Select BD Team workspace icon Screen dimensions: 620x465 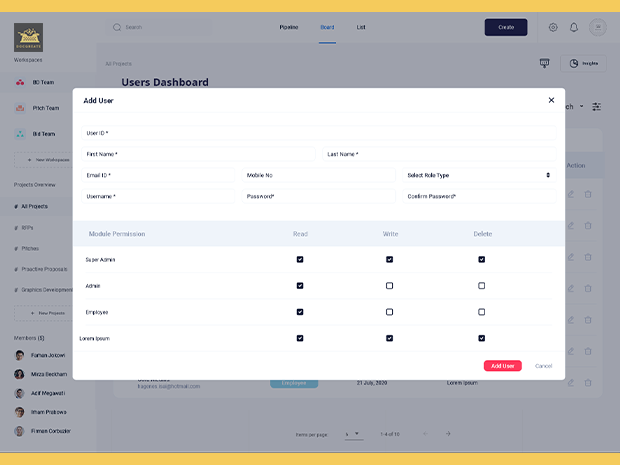point(20,82)
